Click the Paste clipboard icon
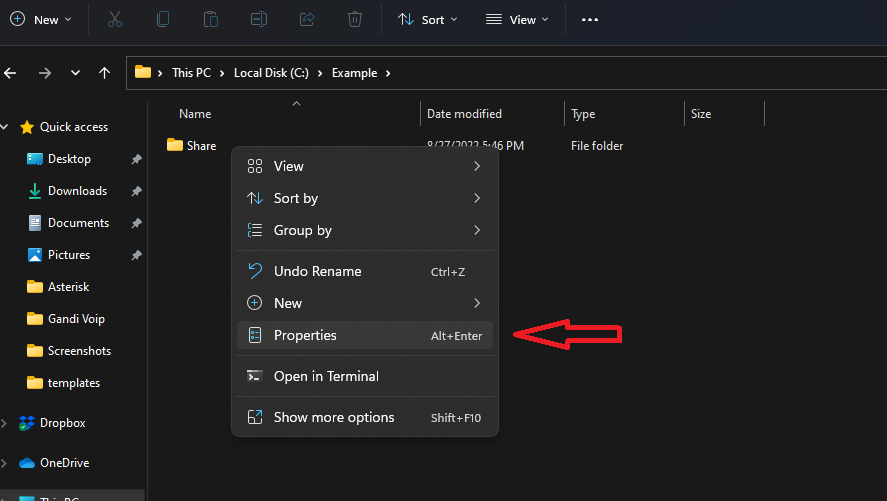Image resolution: width=887 pixels, height=501 pixels. click(x=210, y=19)
